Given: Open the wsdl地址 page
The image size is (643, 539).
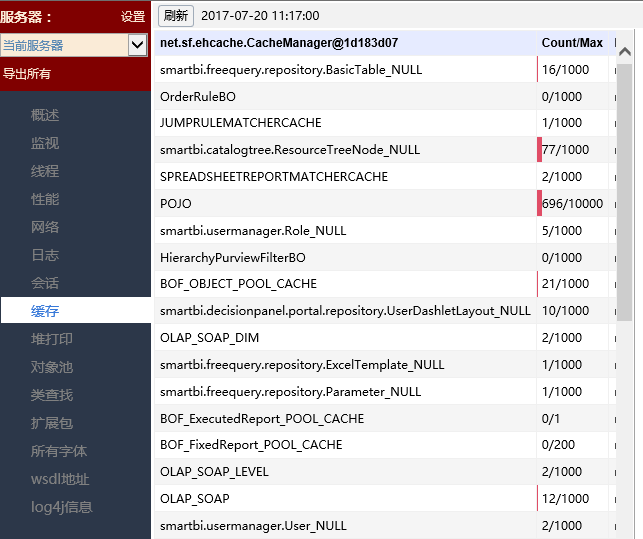Looking at the screenshot, I should click(60, 479).
